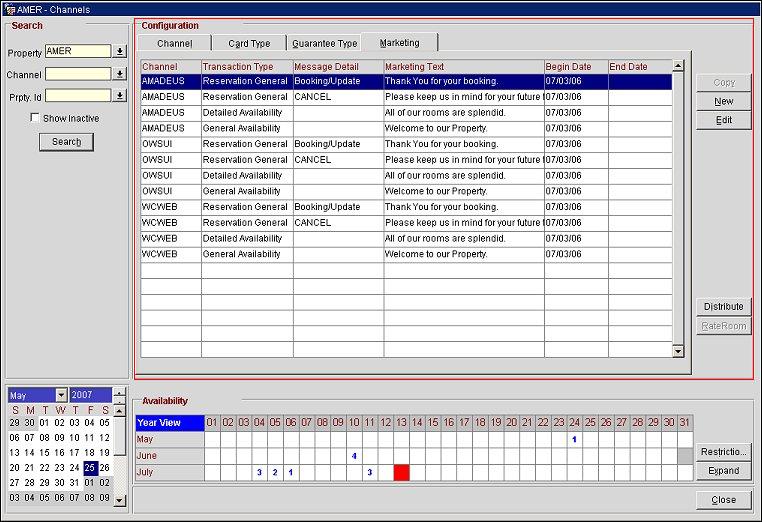Click the Distribute button
This screenshot has height=522, width=762.
pos(723,307)
